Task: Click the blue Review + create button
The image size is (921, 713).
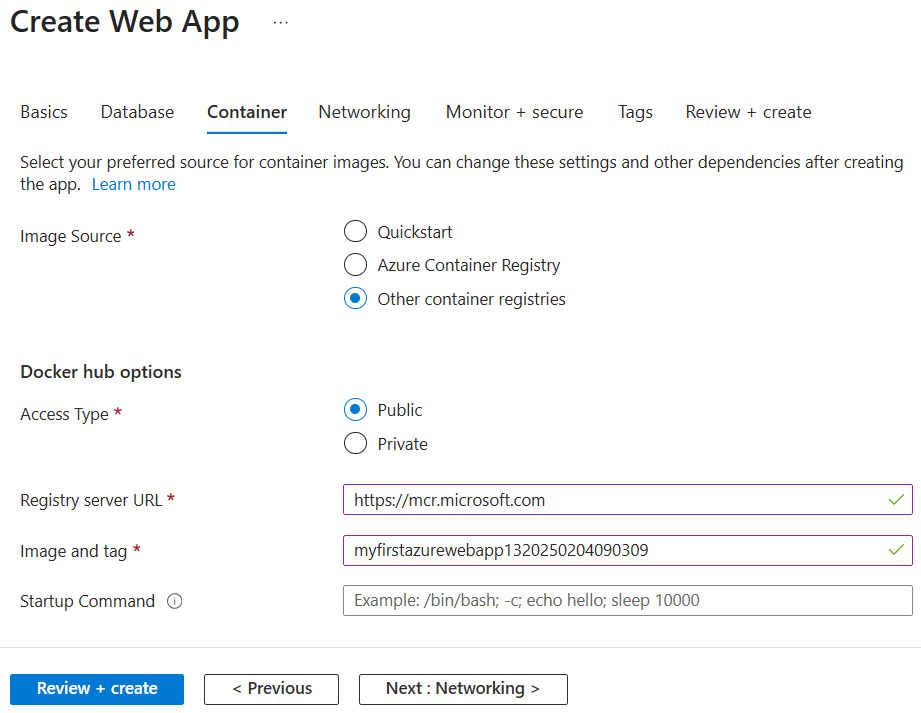Action: click(97, 689)
